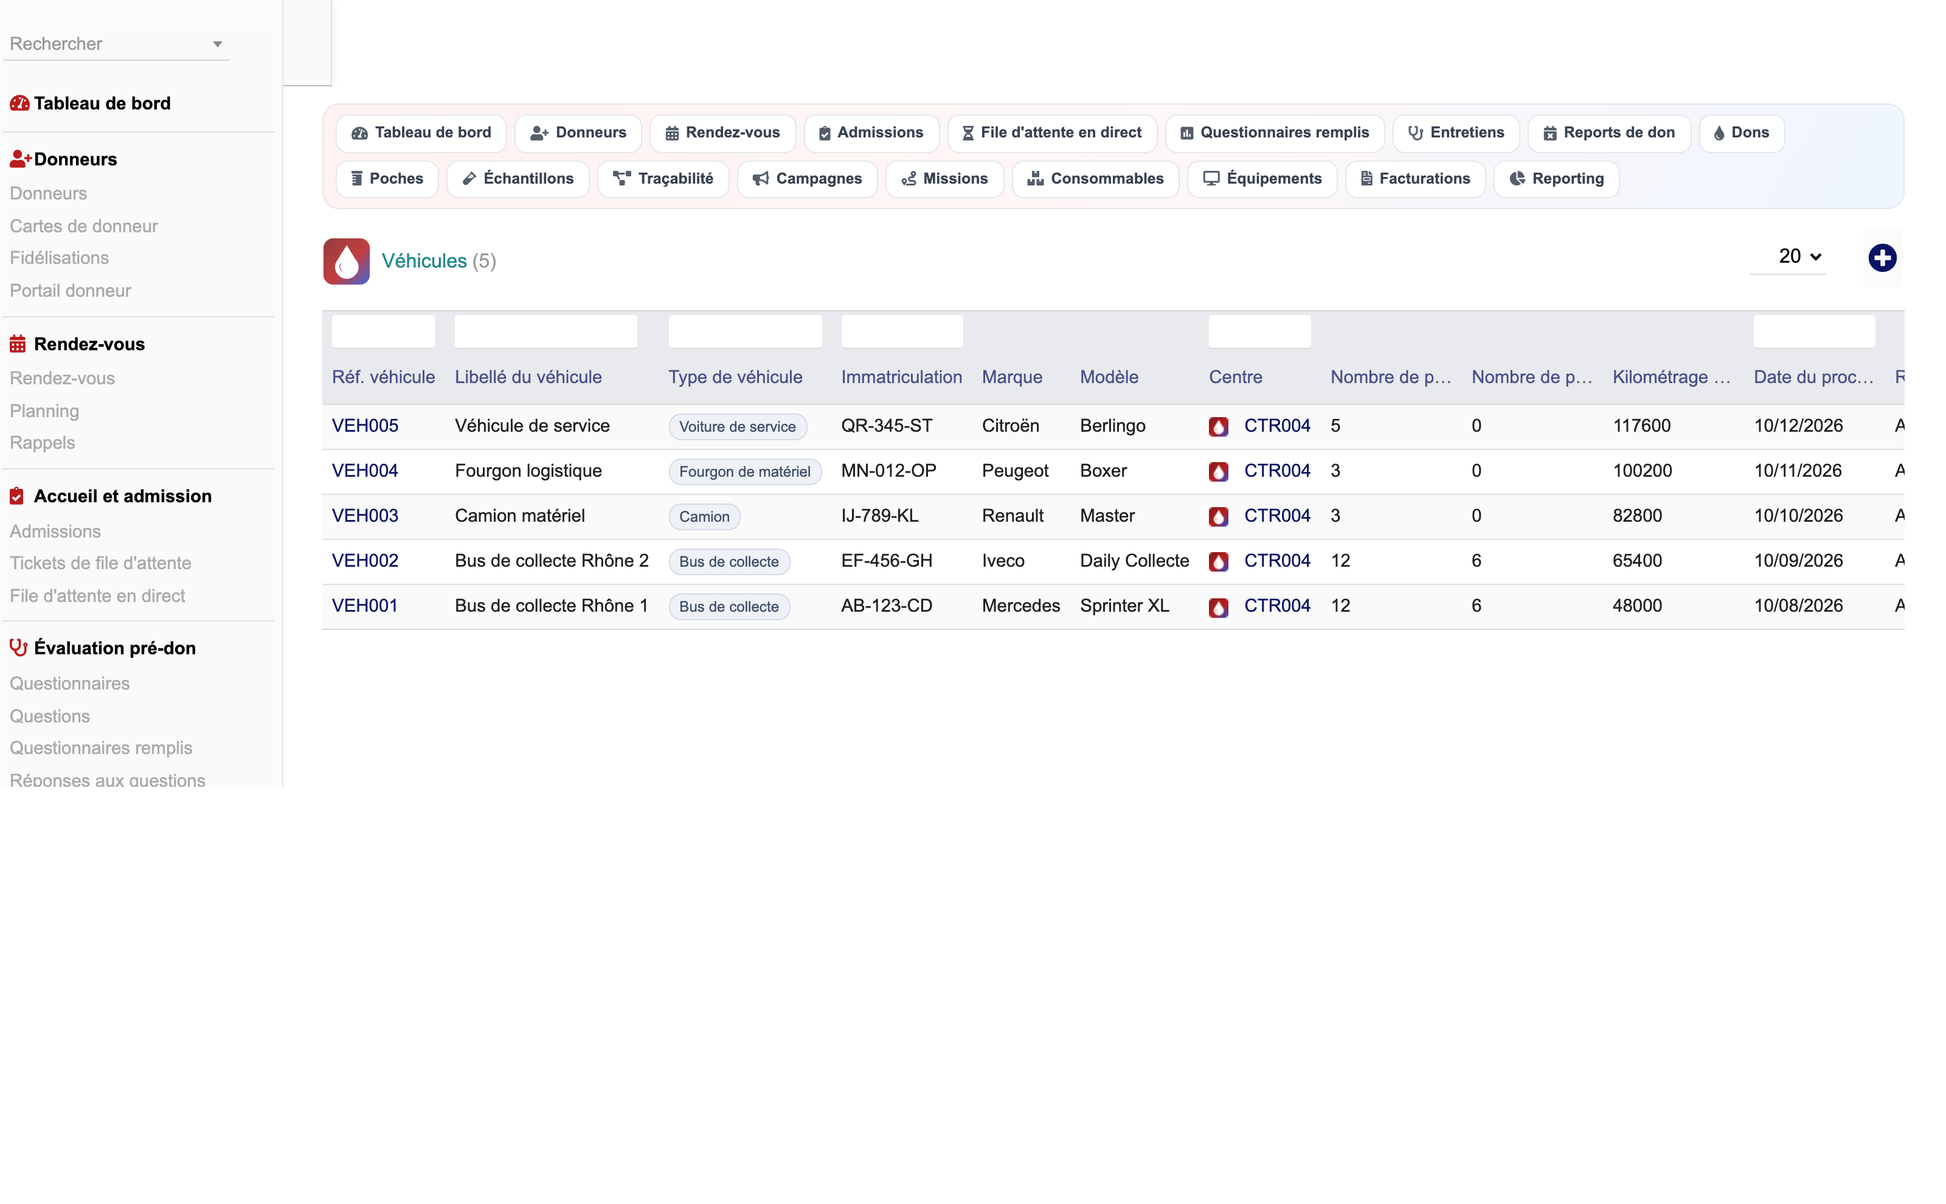Open the Rechercher dropdown in sidebar

117,44
